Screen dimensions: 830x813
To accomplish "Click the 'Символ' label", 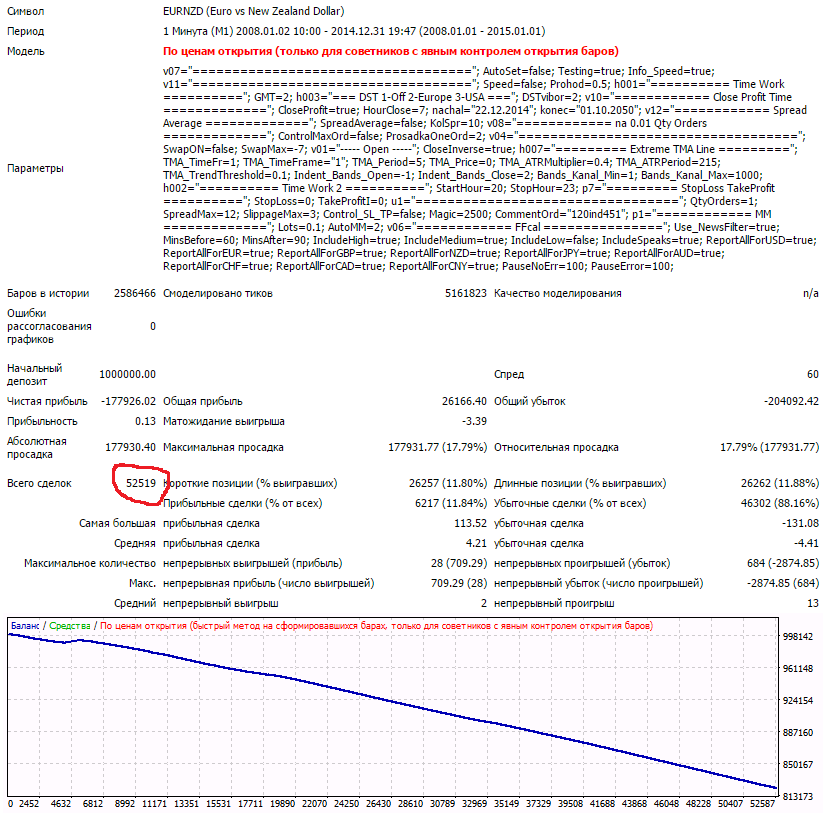I will (x=25, y=11).
